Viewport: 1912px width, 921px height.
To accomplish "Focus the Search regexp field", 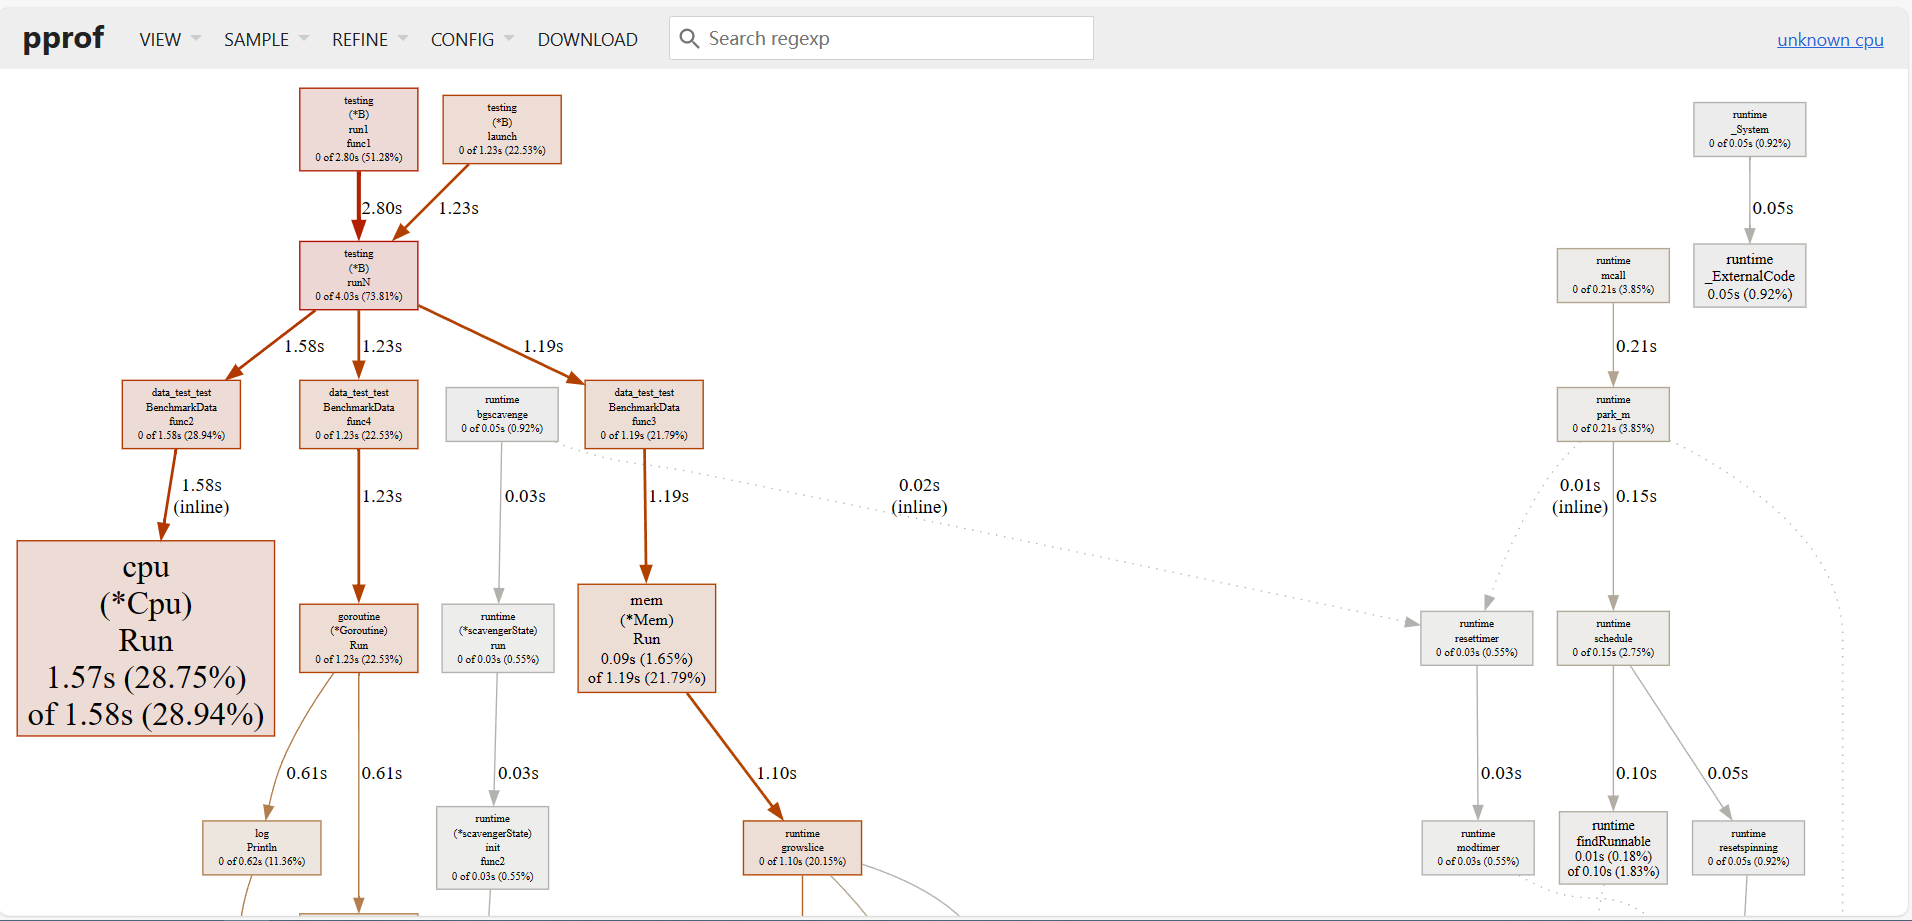I will [881, 38].
